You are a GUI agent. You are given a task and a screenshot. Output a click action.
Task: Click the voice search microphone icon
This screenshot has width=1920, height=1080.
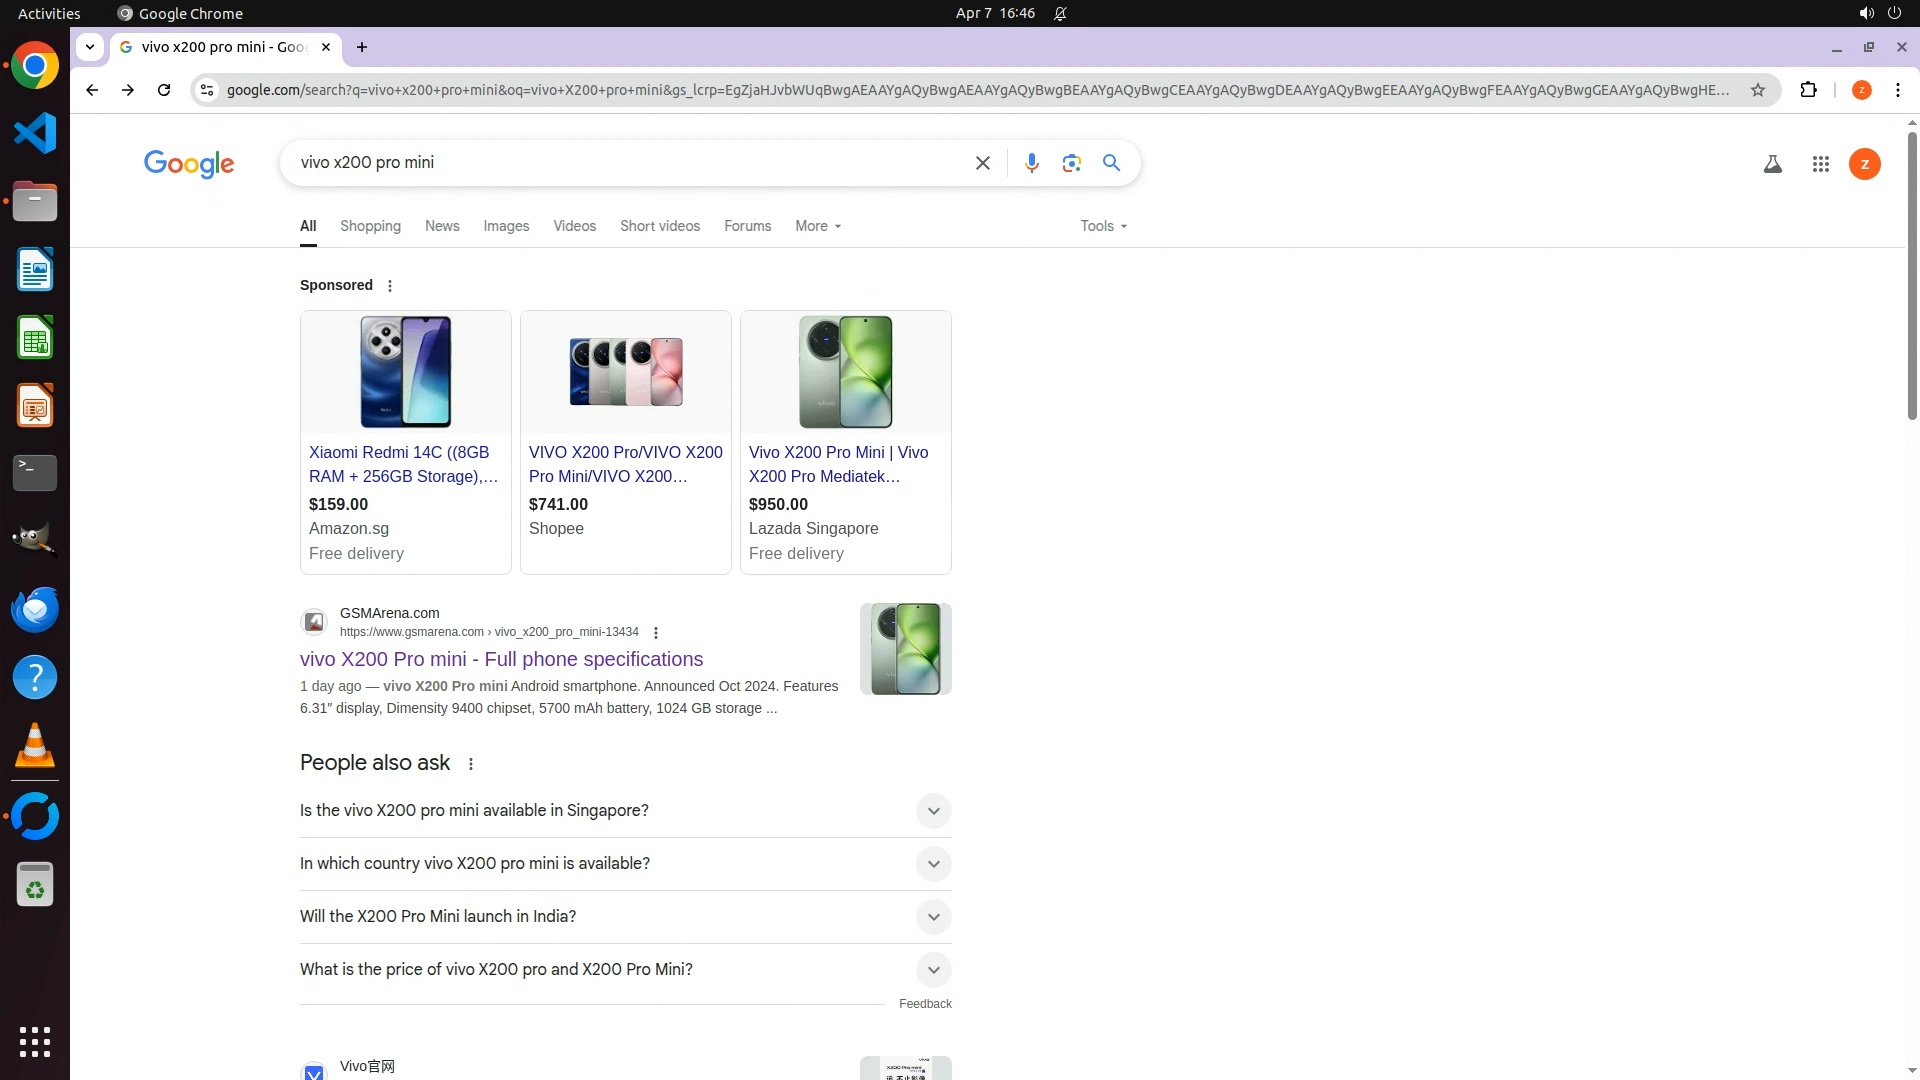click(1031, 163)
